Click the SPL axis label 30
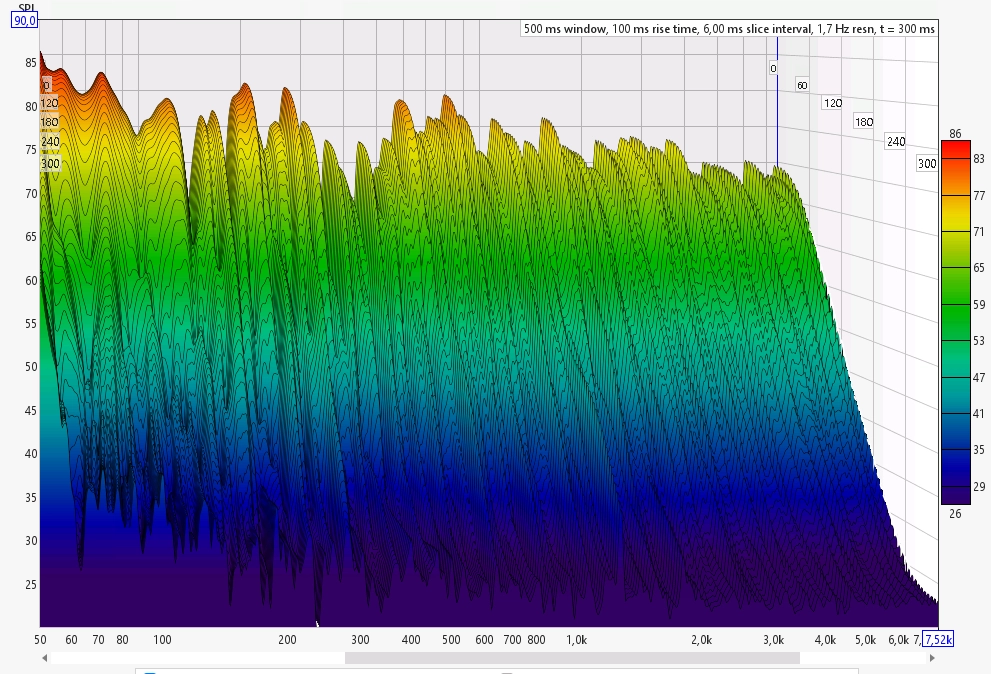The height and width of the screenshot is (674, 991). 31,541
